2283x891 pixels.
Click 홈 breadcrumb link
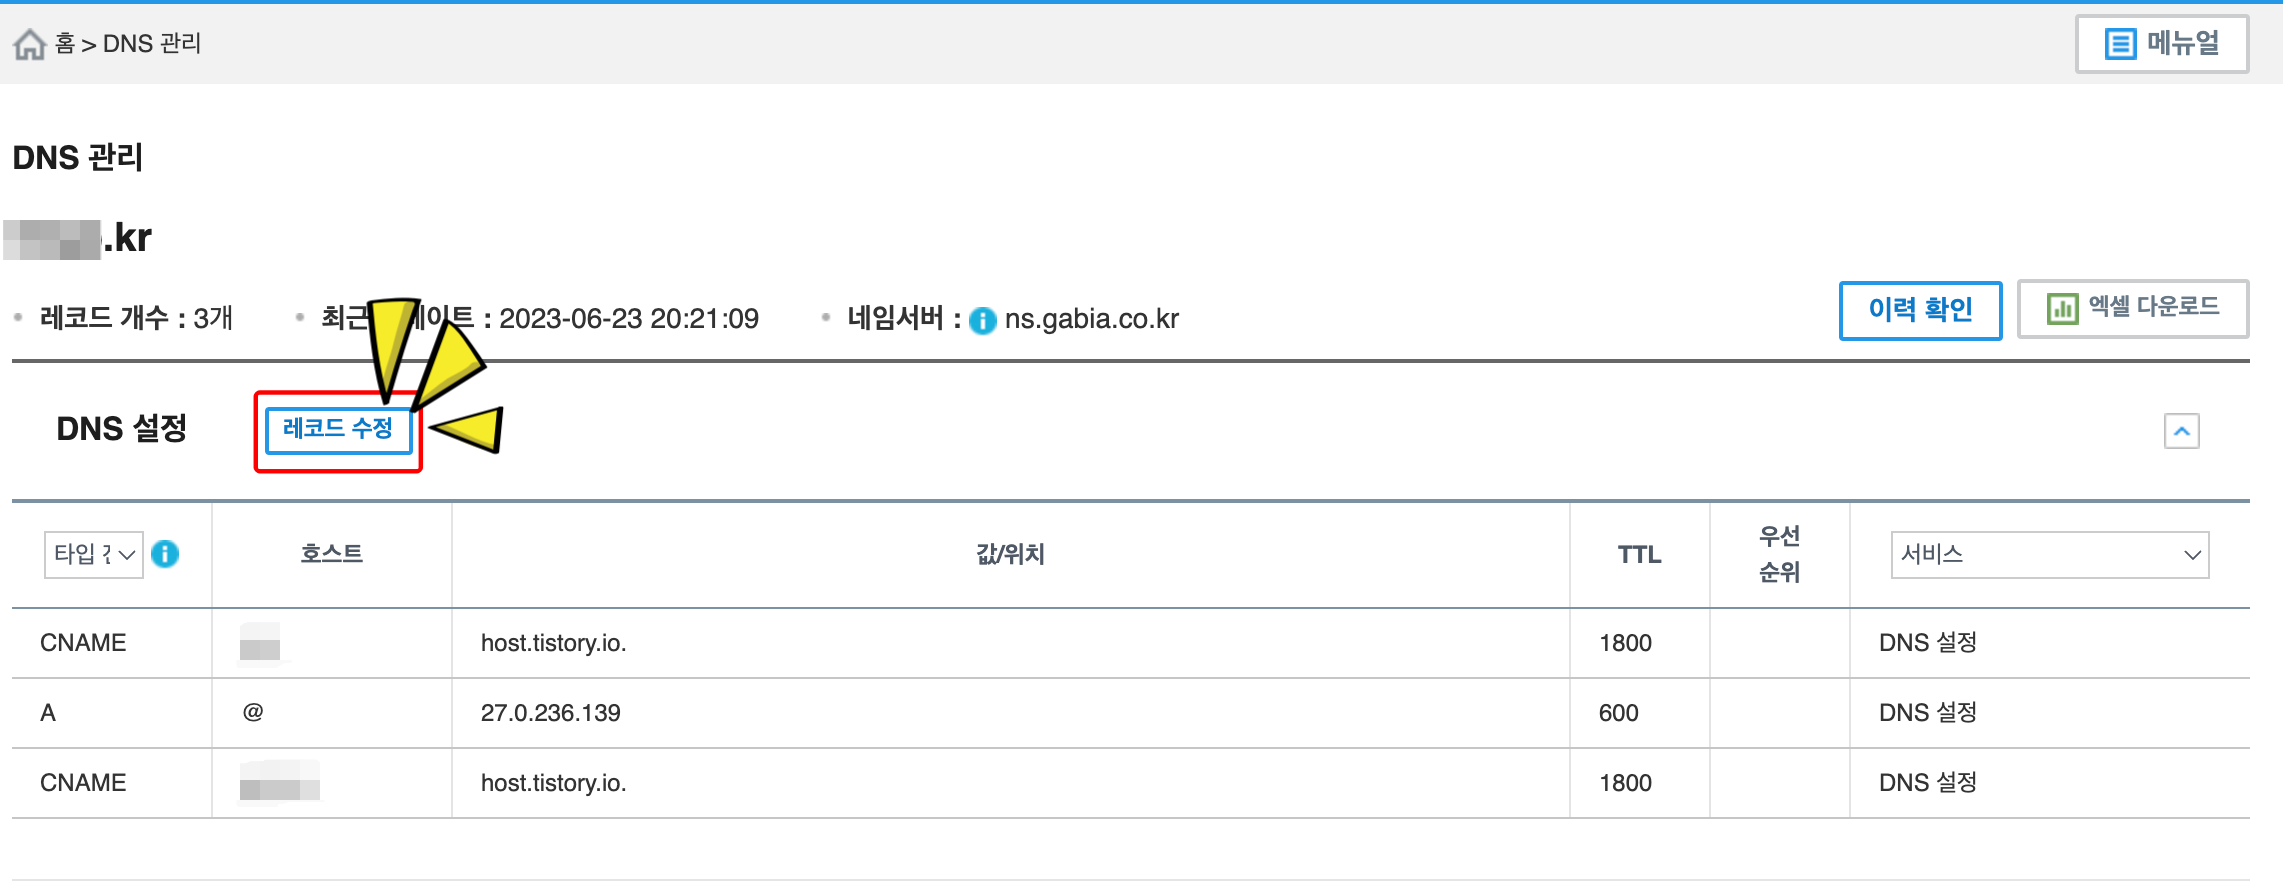tap(65, 44)
